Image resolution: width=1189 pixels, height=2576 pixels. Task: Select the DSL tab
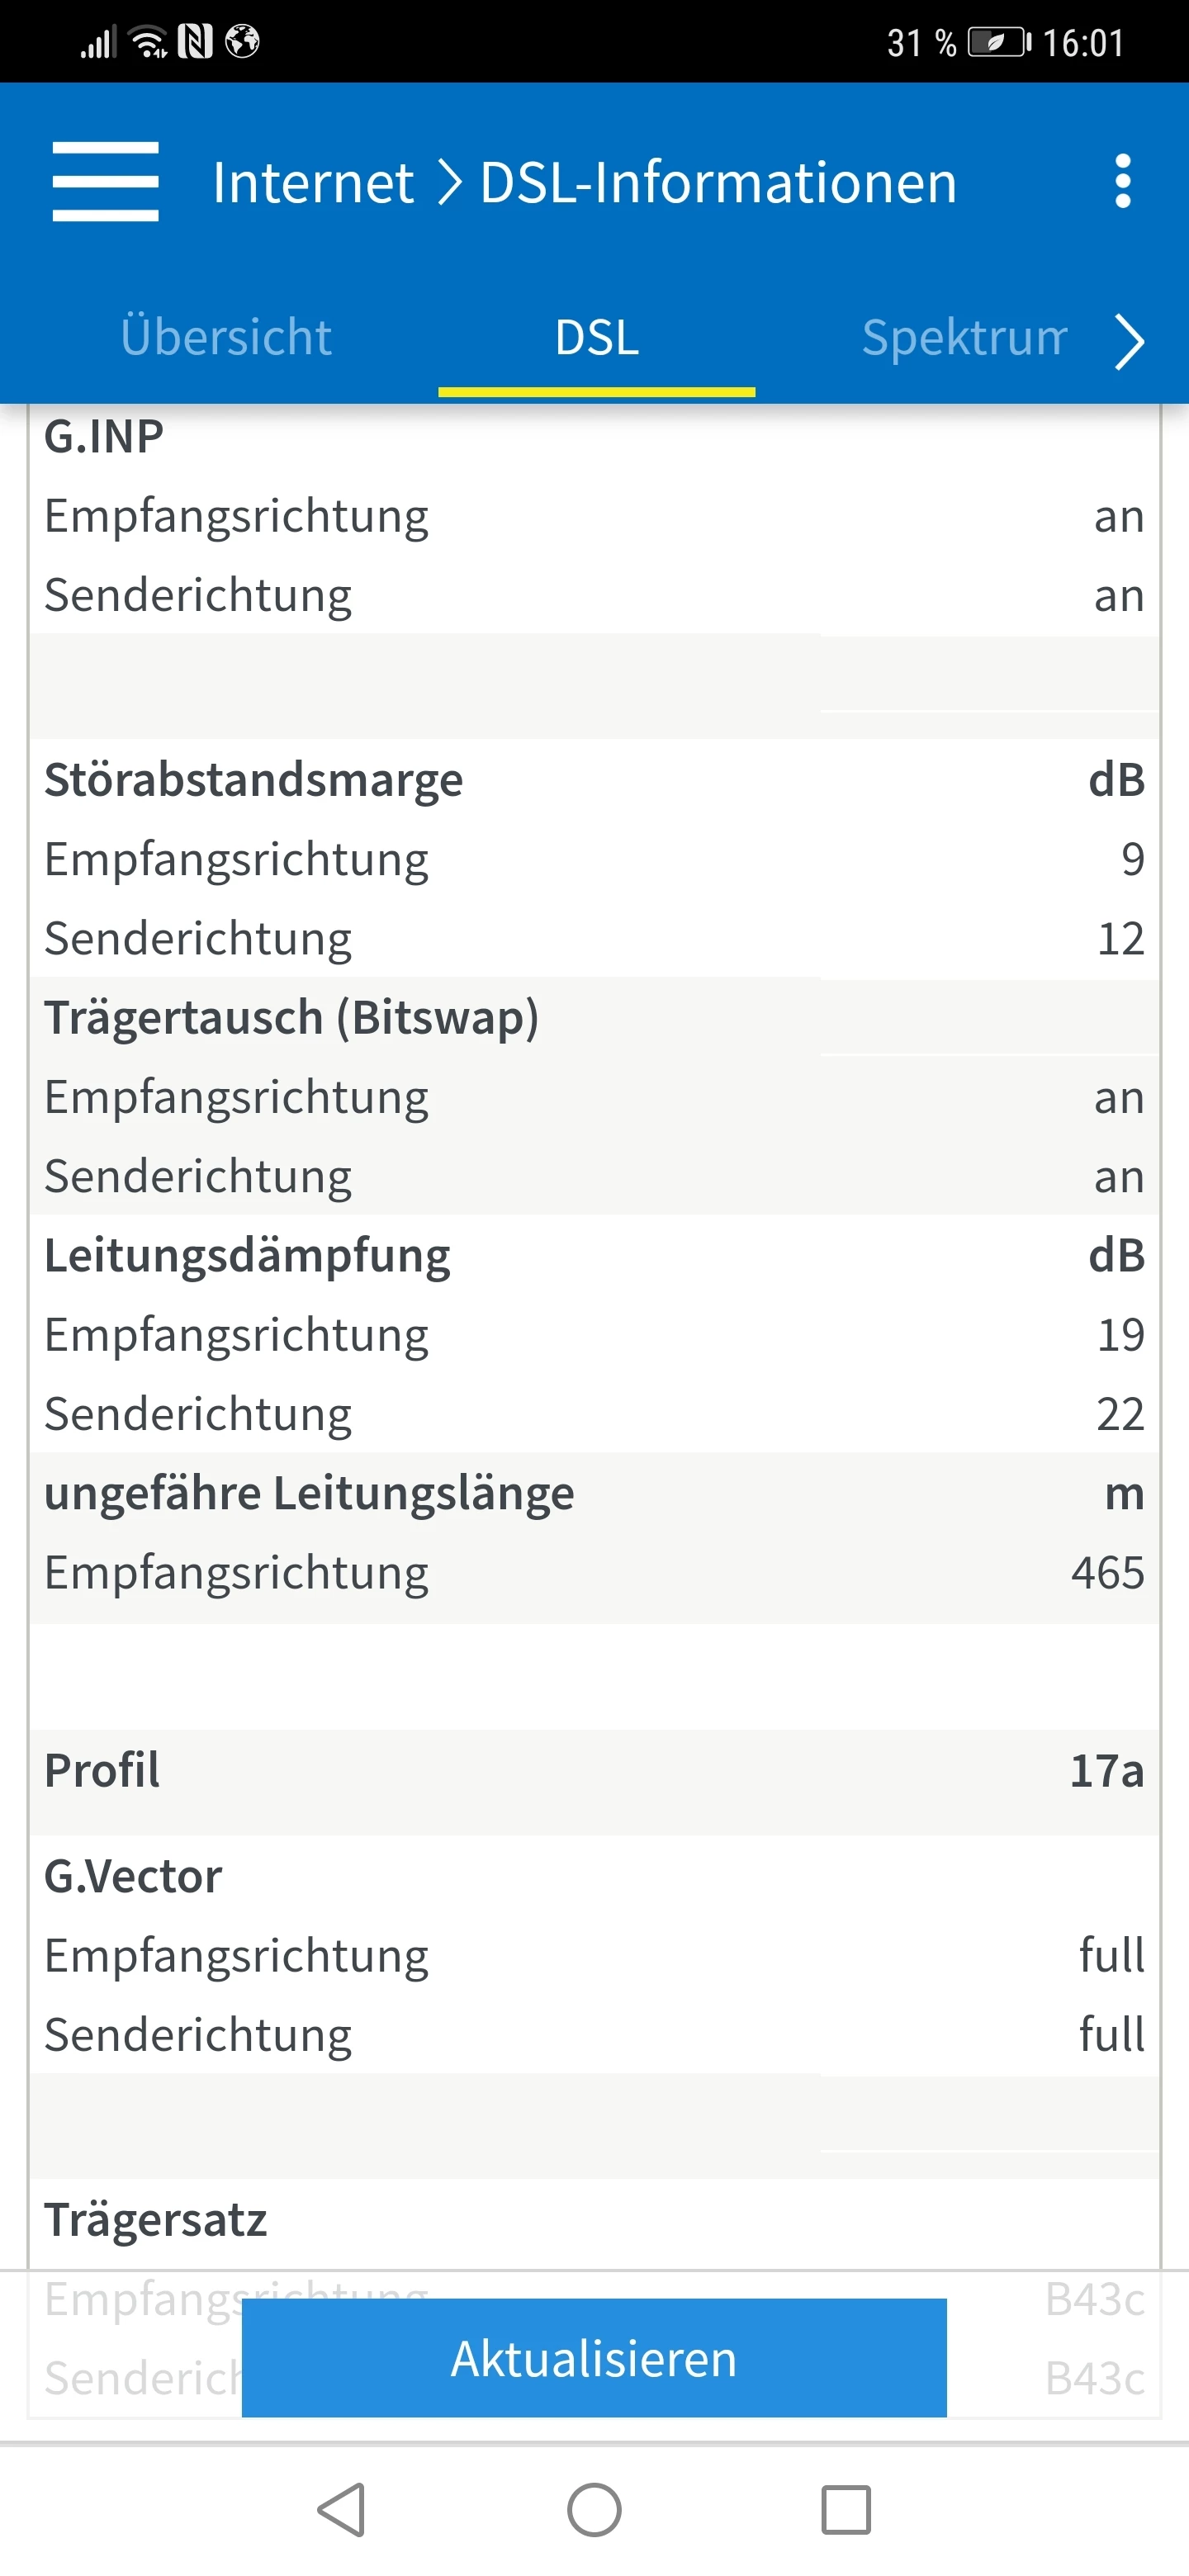click(x=597, y=337)
